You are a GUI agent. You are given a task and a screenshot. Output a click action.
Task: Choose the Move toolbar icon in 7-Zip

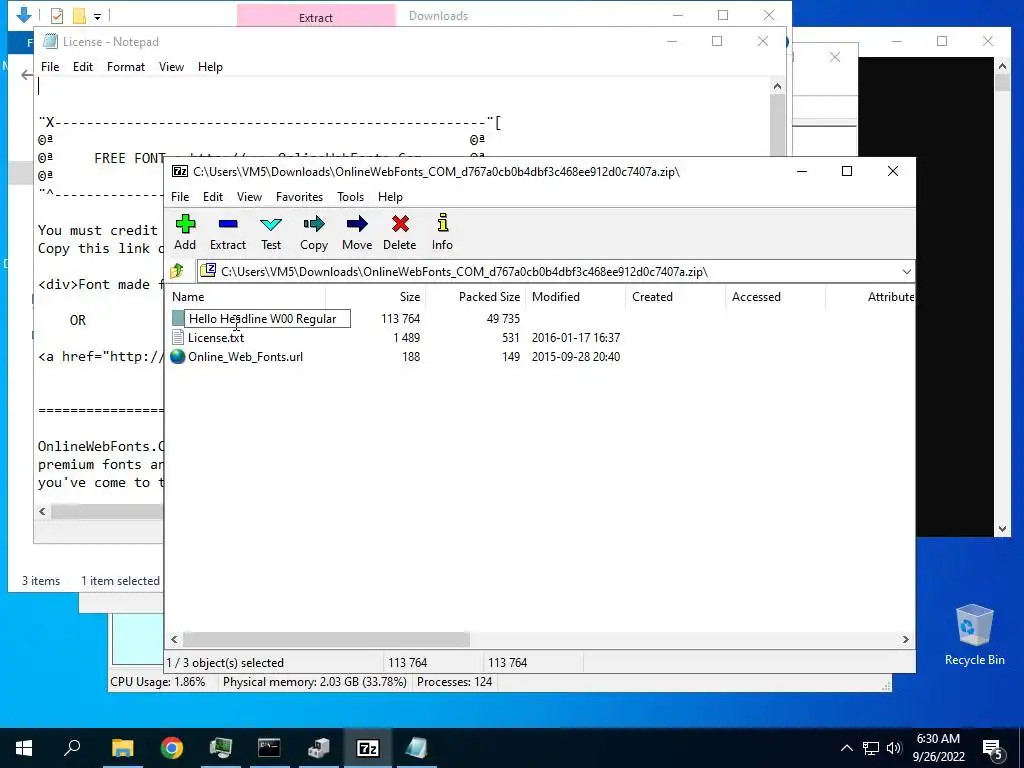click(357, 232)
